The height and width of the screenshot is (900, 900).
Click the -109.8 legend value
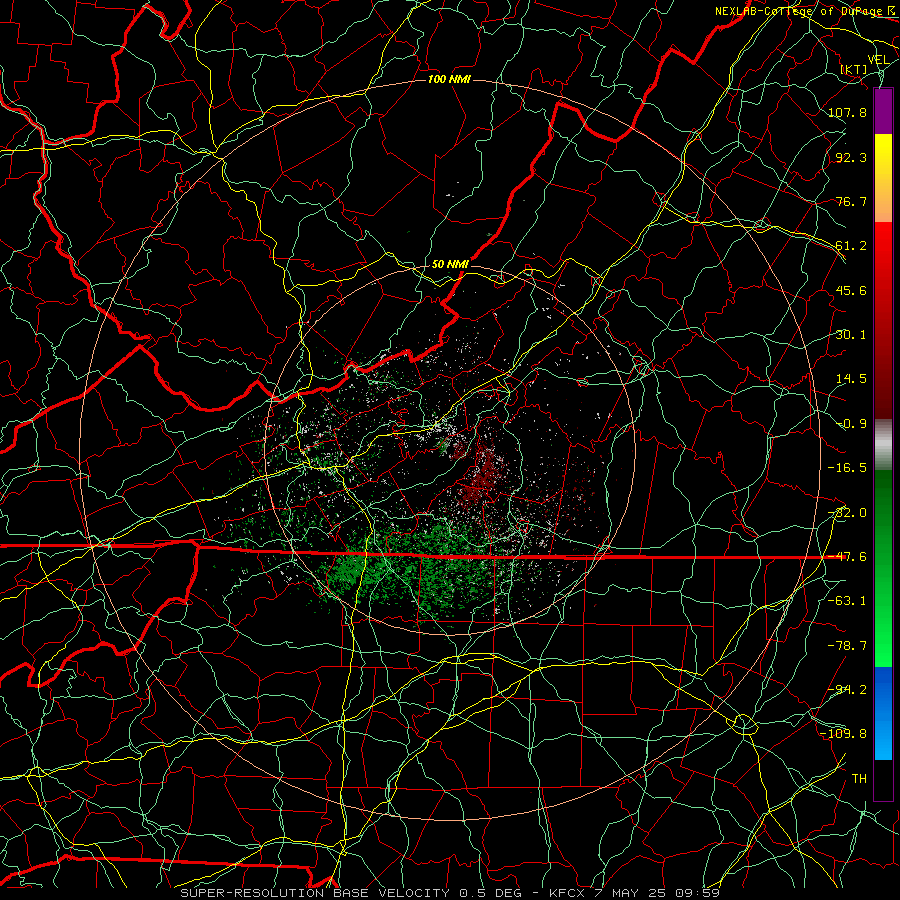(x=843, y=734)
